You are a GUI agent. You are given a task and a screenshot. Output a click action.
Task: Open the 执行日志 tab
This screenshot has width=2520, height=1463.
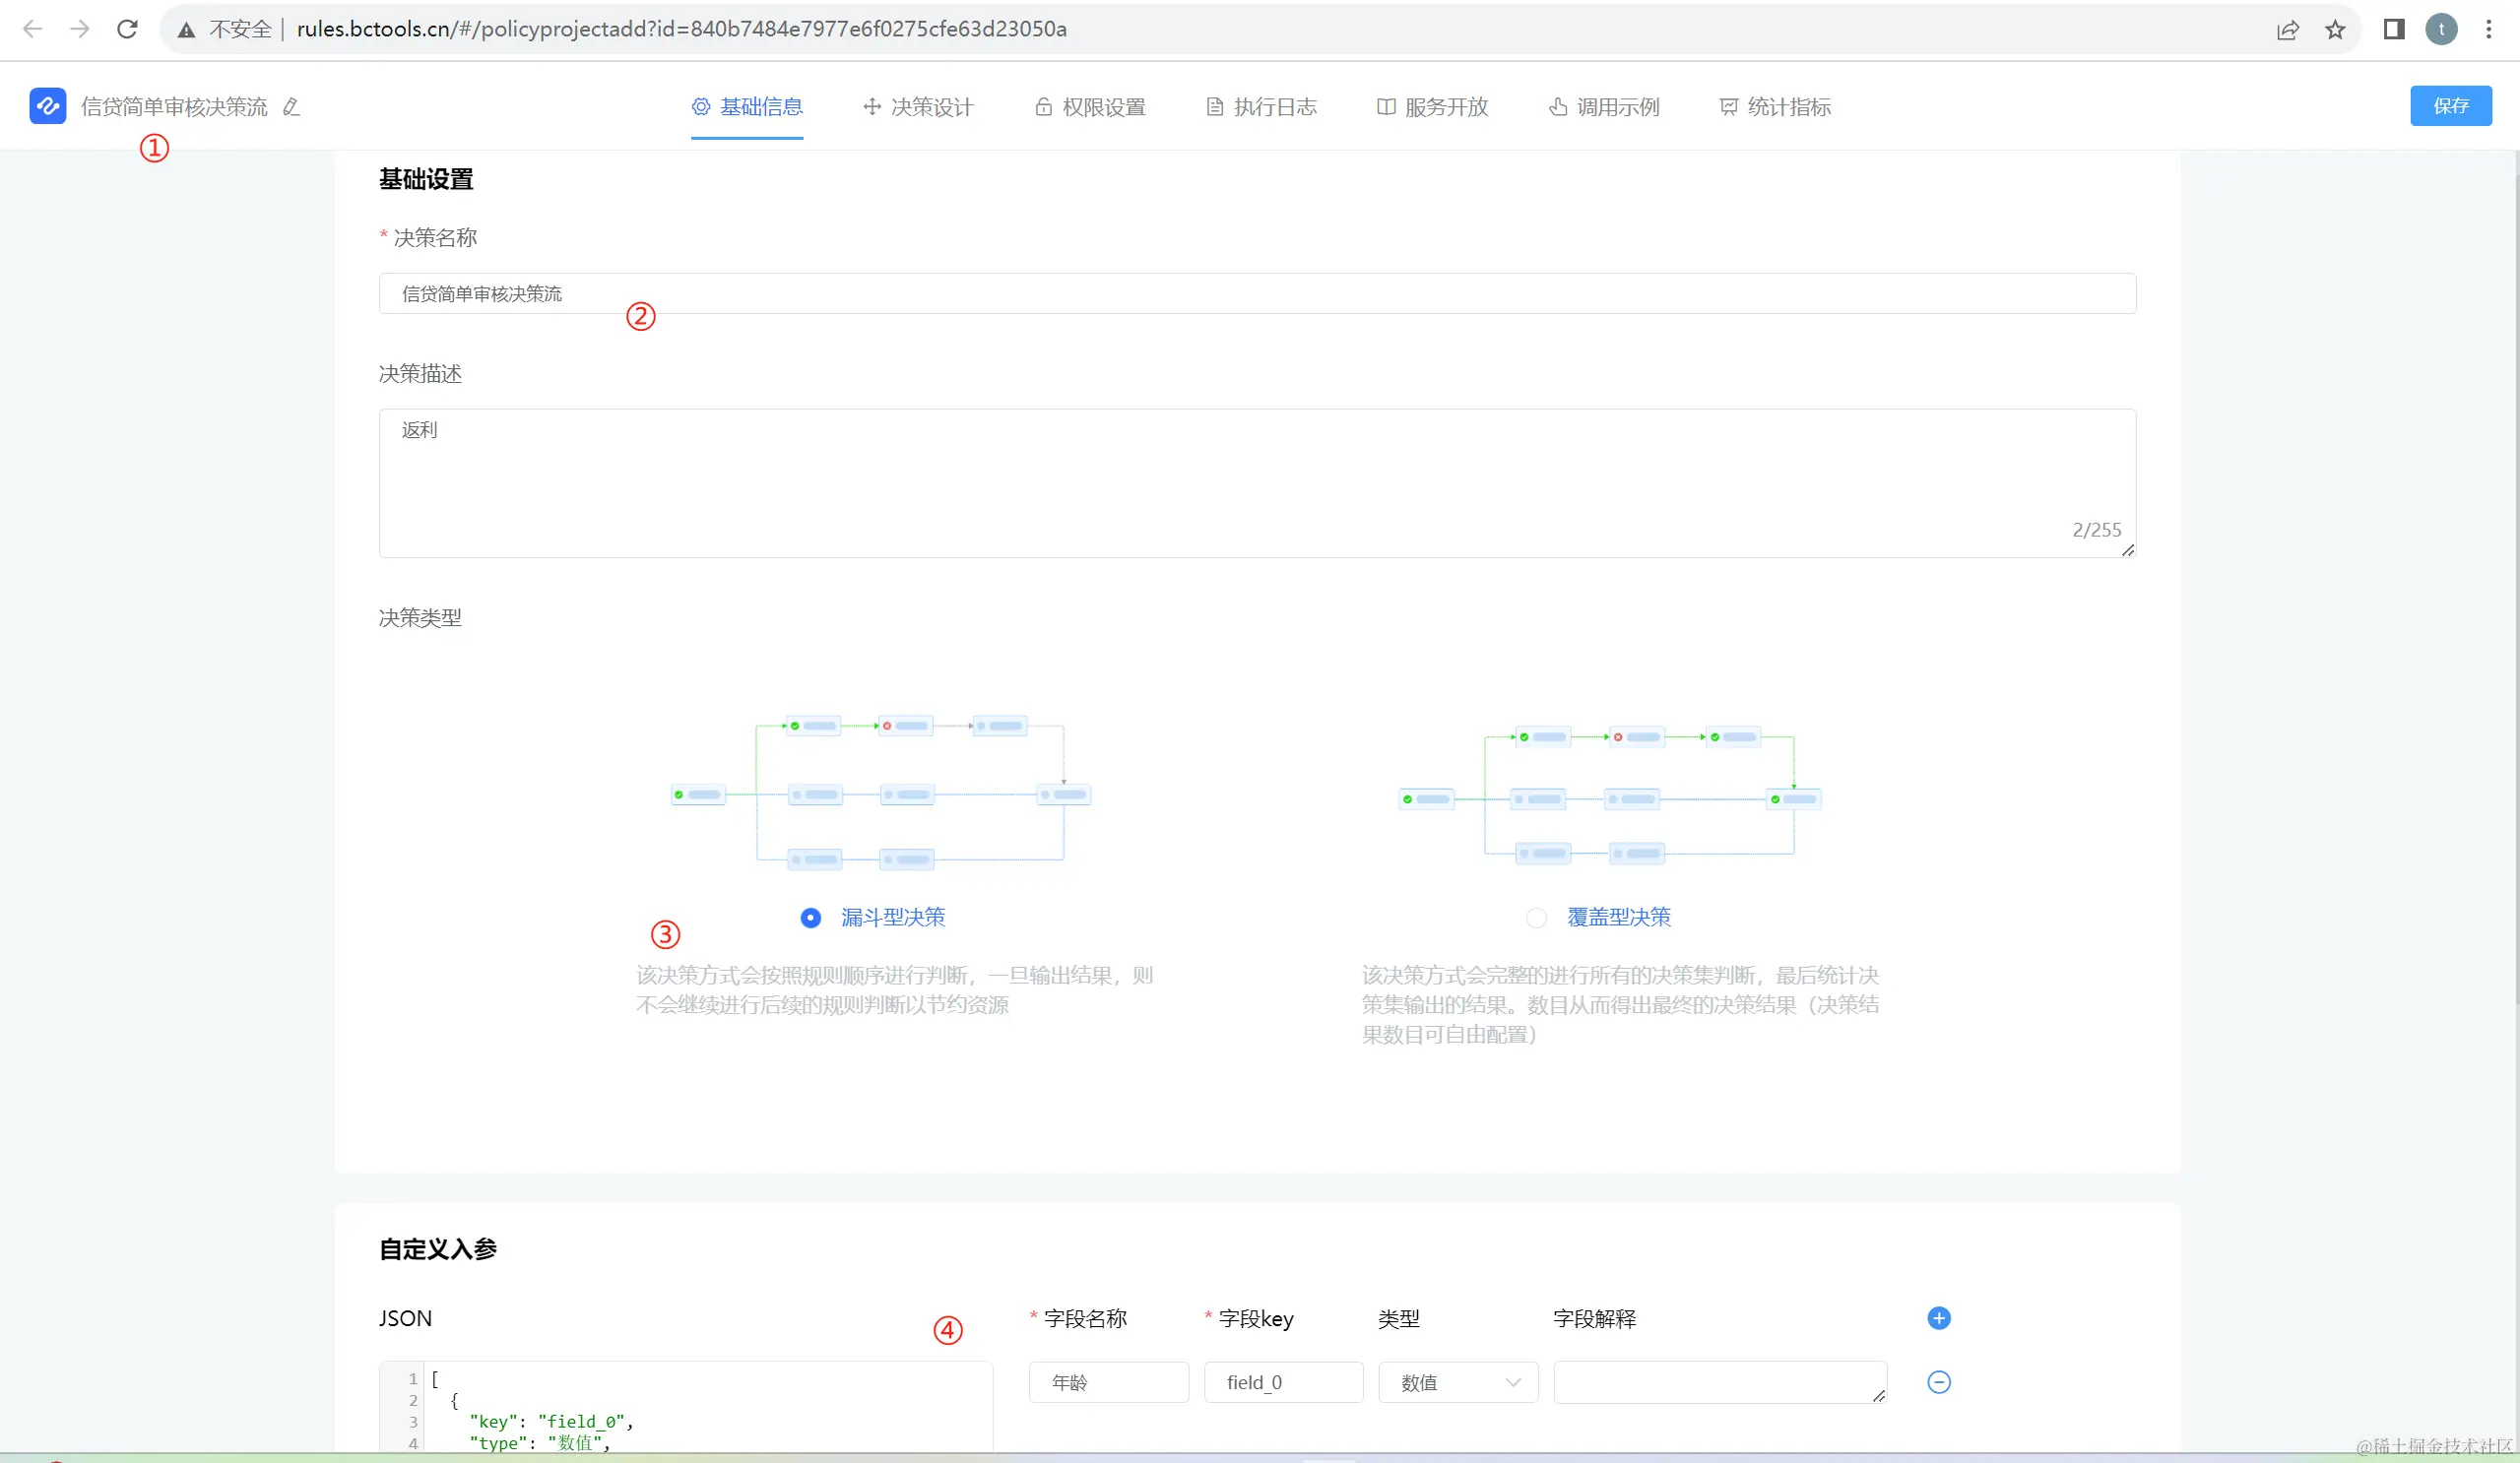(x=1261, y=107)
